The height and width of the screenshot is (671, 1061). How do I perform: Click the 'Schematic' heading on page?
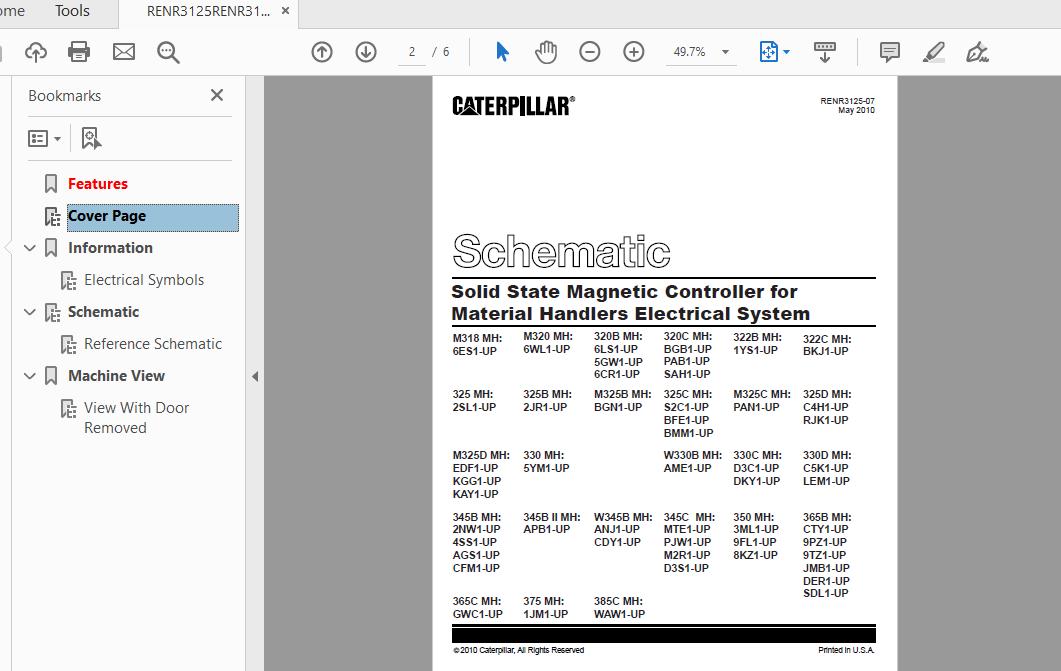pyautogui.click(x=562, y=251)
